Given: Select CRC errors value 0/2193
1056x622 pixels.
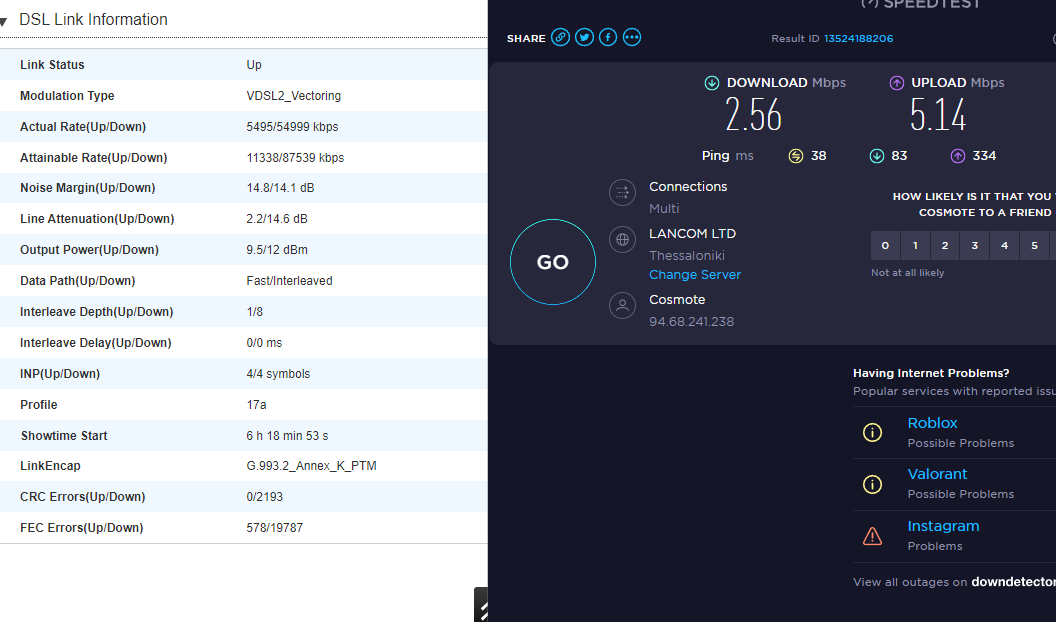Looking at the screenshot, I should (x=265, y=497).
